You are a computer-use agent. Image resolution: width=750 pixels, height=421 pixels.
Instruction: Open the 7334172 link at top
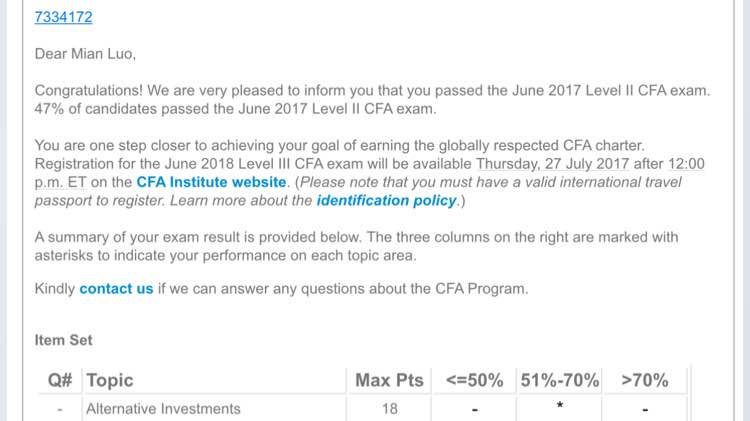[64, 17]
